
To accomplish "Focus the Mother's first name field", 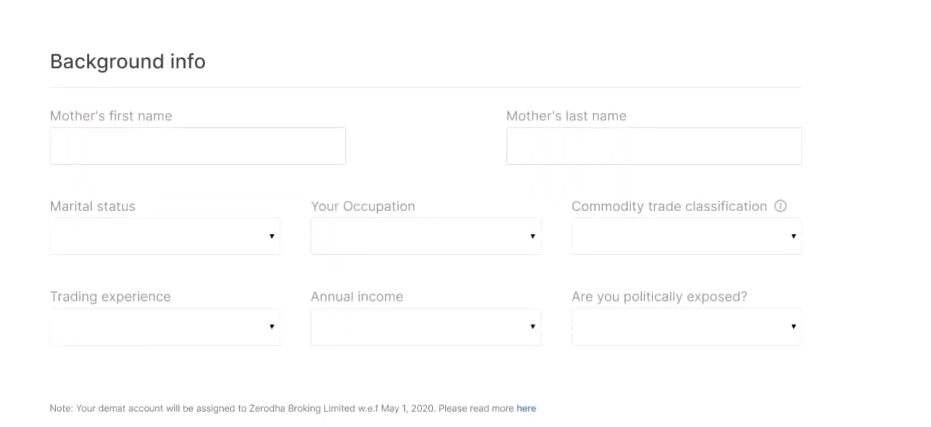I will click(198, 146).
